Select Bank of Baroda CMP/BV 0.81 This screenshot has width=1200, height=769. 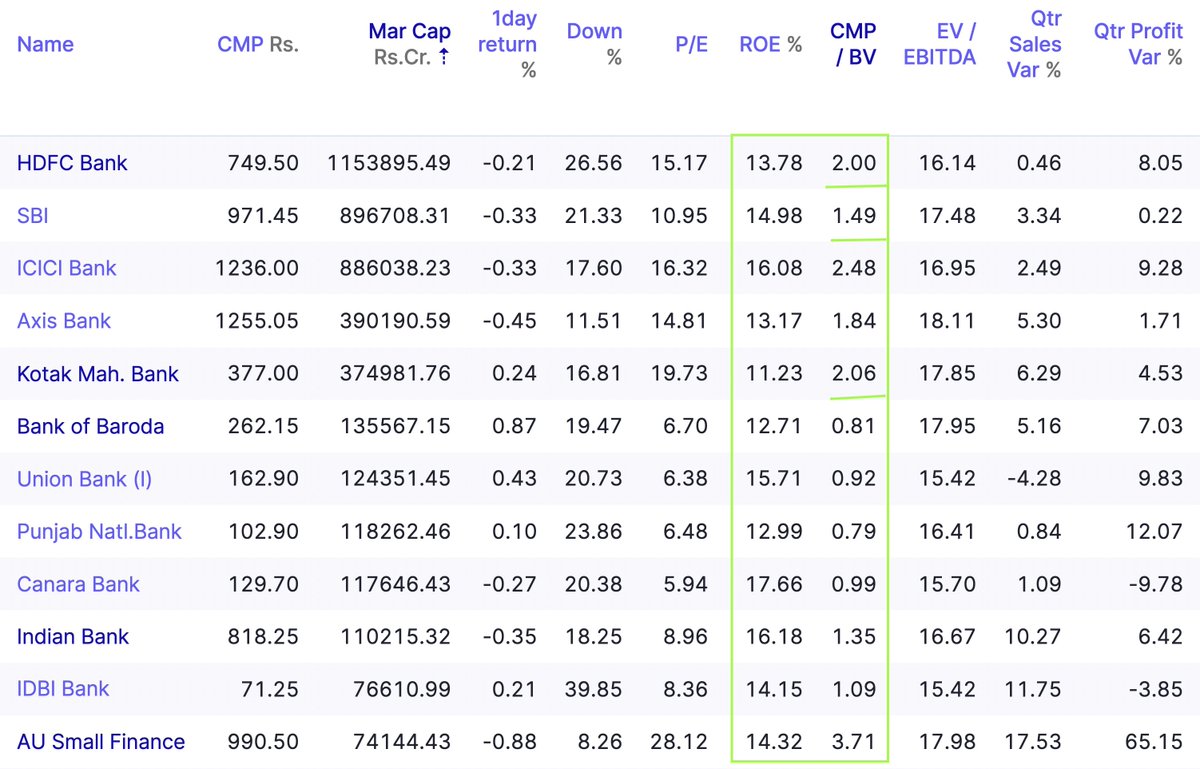pyautogui.click(x=855, y=426)
